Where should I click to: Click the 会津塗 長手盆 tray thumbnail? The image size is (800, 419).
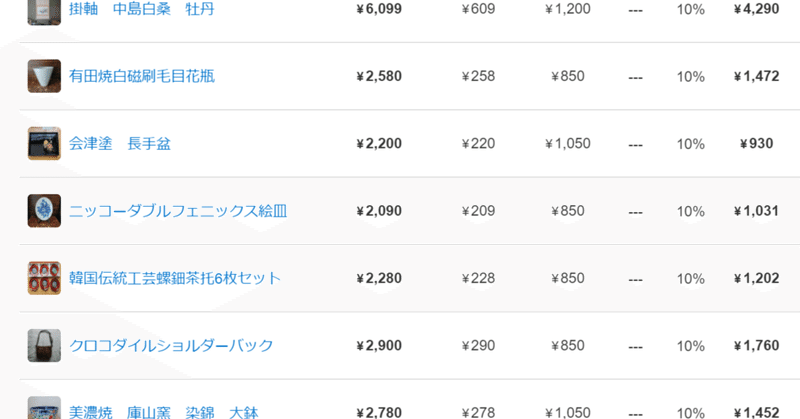click(44, 143)
